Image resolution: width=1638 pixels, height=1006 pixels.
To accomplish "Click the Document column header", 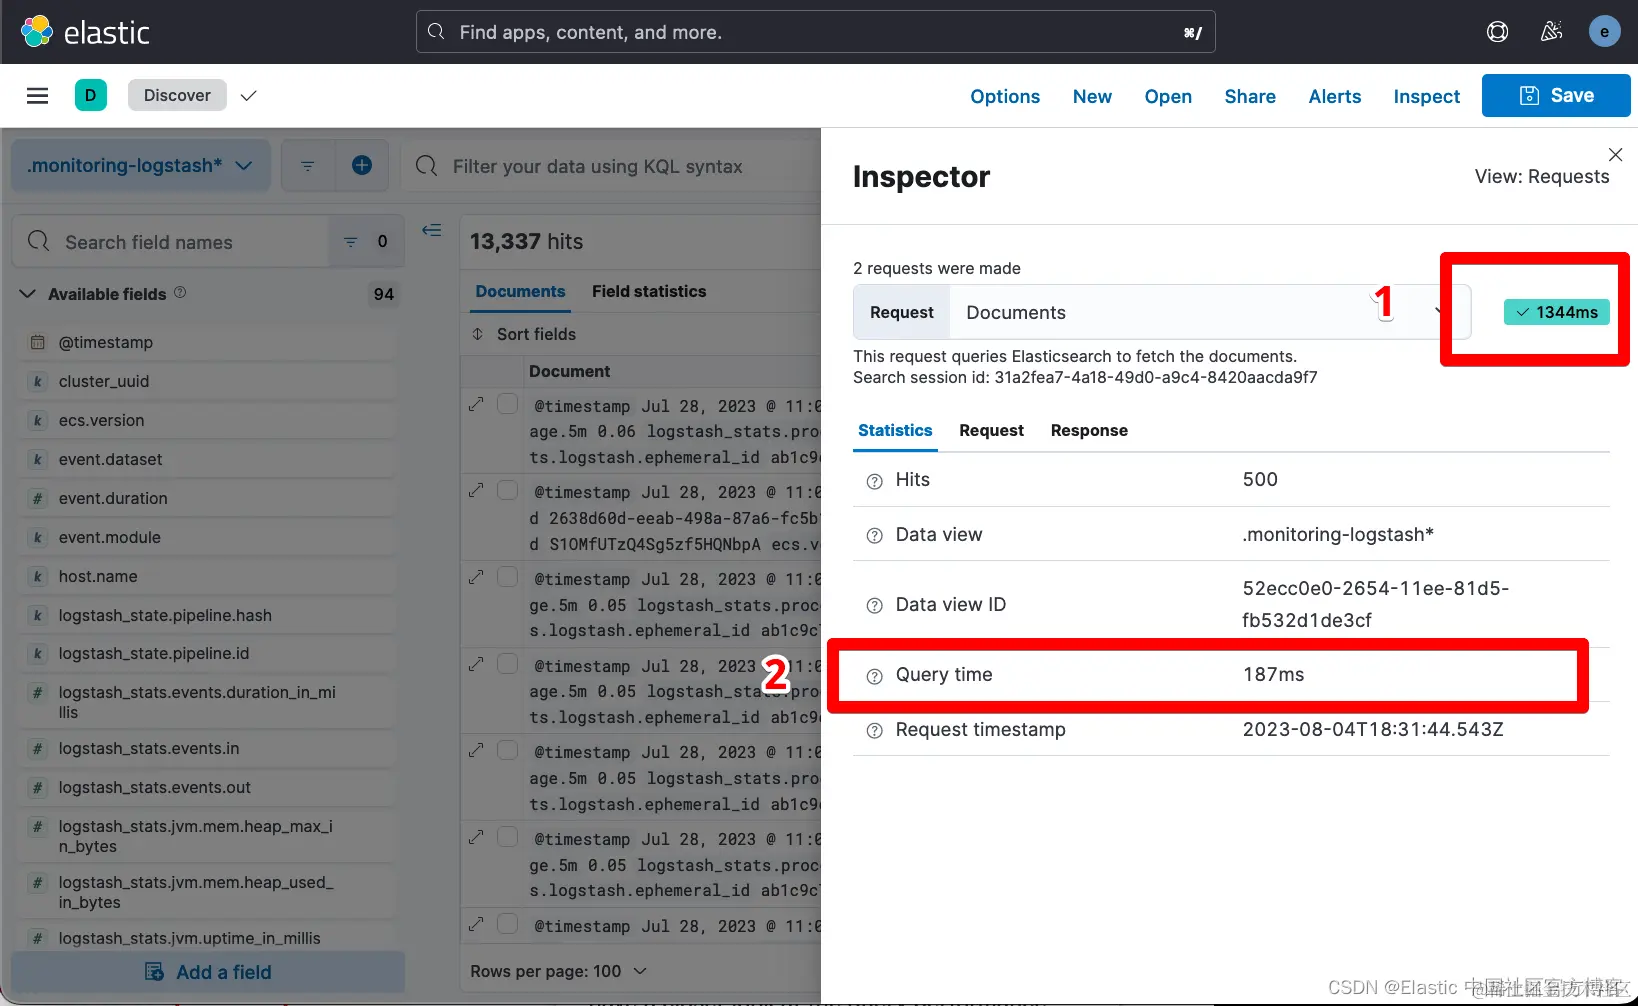I will pyautogui.click(x=569, y=371).
